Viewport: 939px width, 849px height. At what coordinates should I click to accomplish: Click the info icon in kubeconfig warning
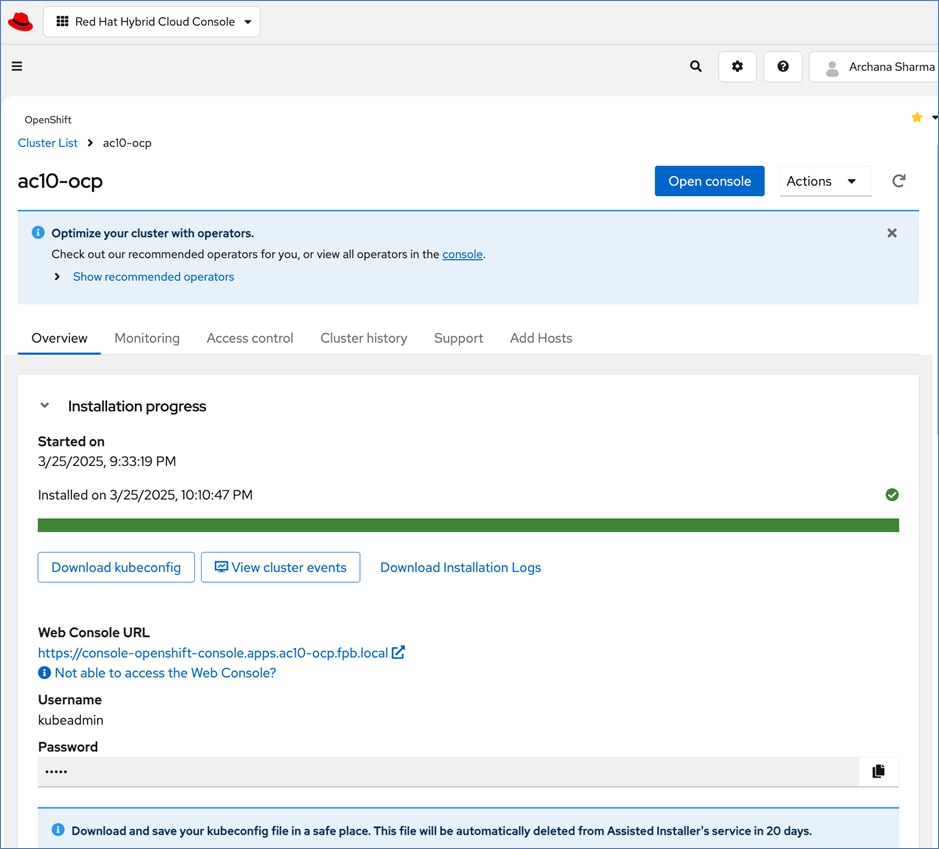pos(58,830)
